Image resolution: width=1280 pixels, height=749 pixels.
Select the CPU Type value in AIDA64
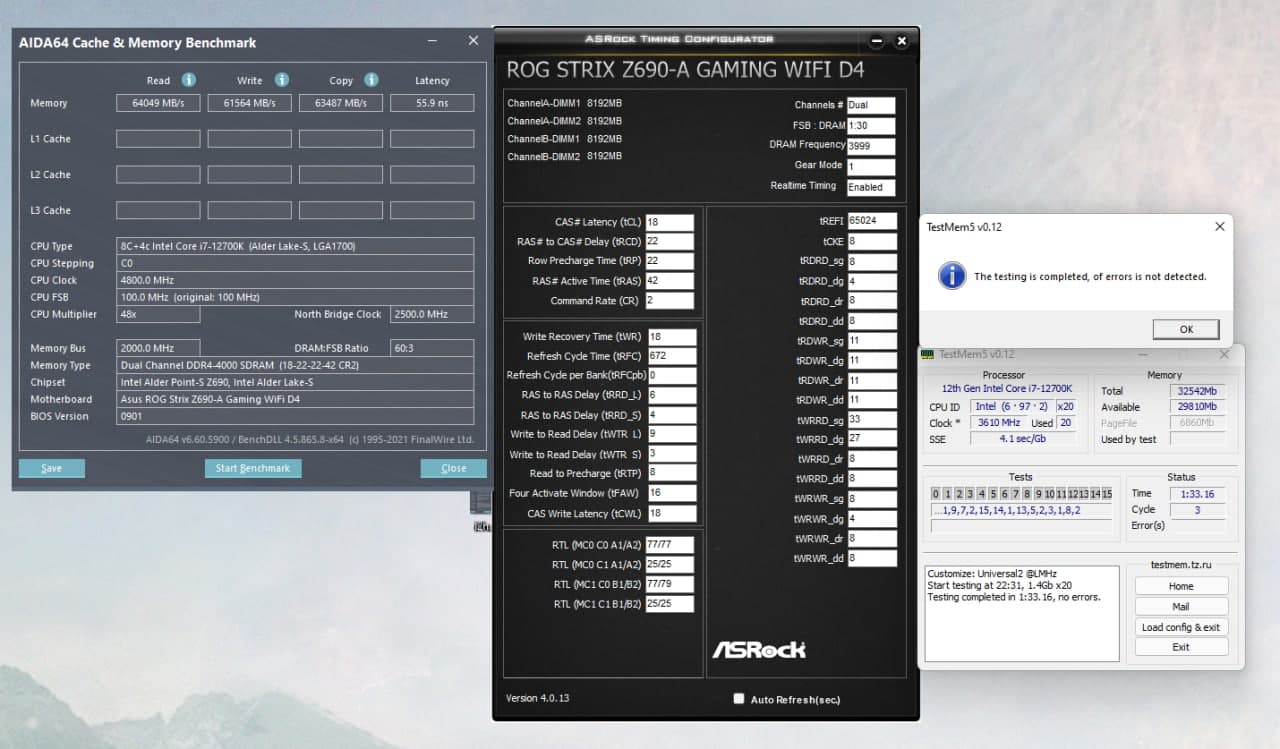pos(295,246)
